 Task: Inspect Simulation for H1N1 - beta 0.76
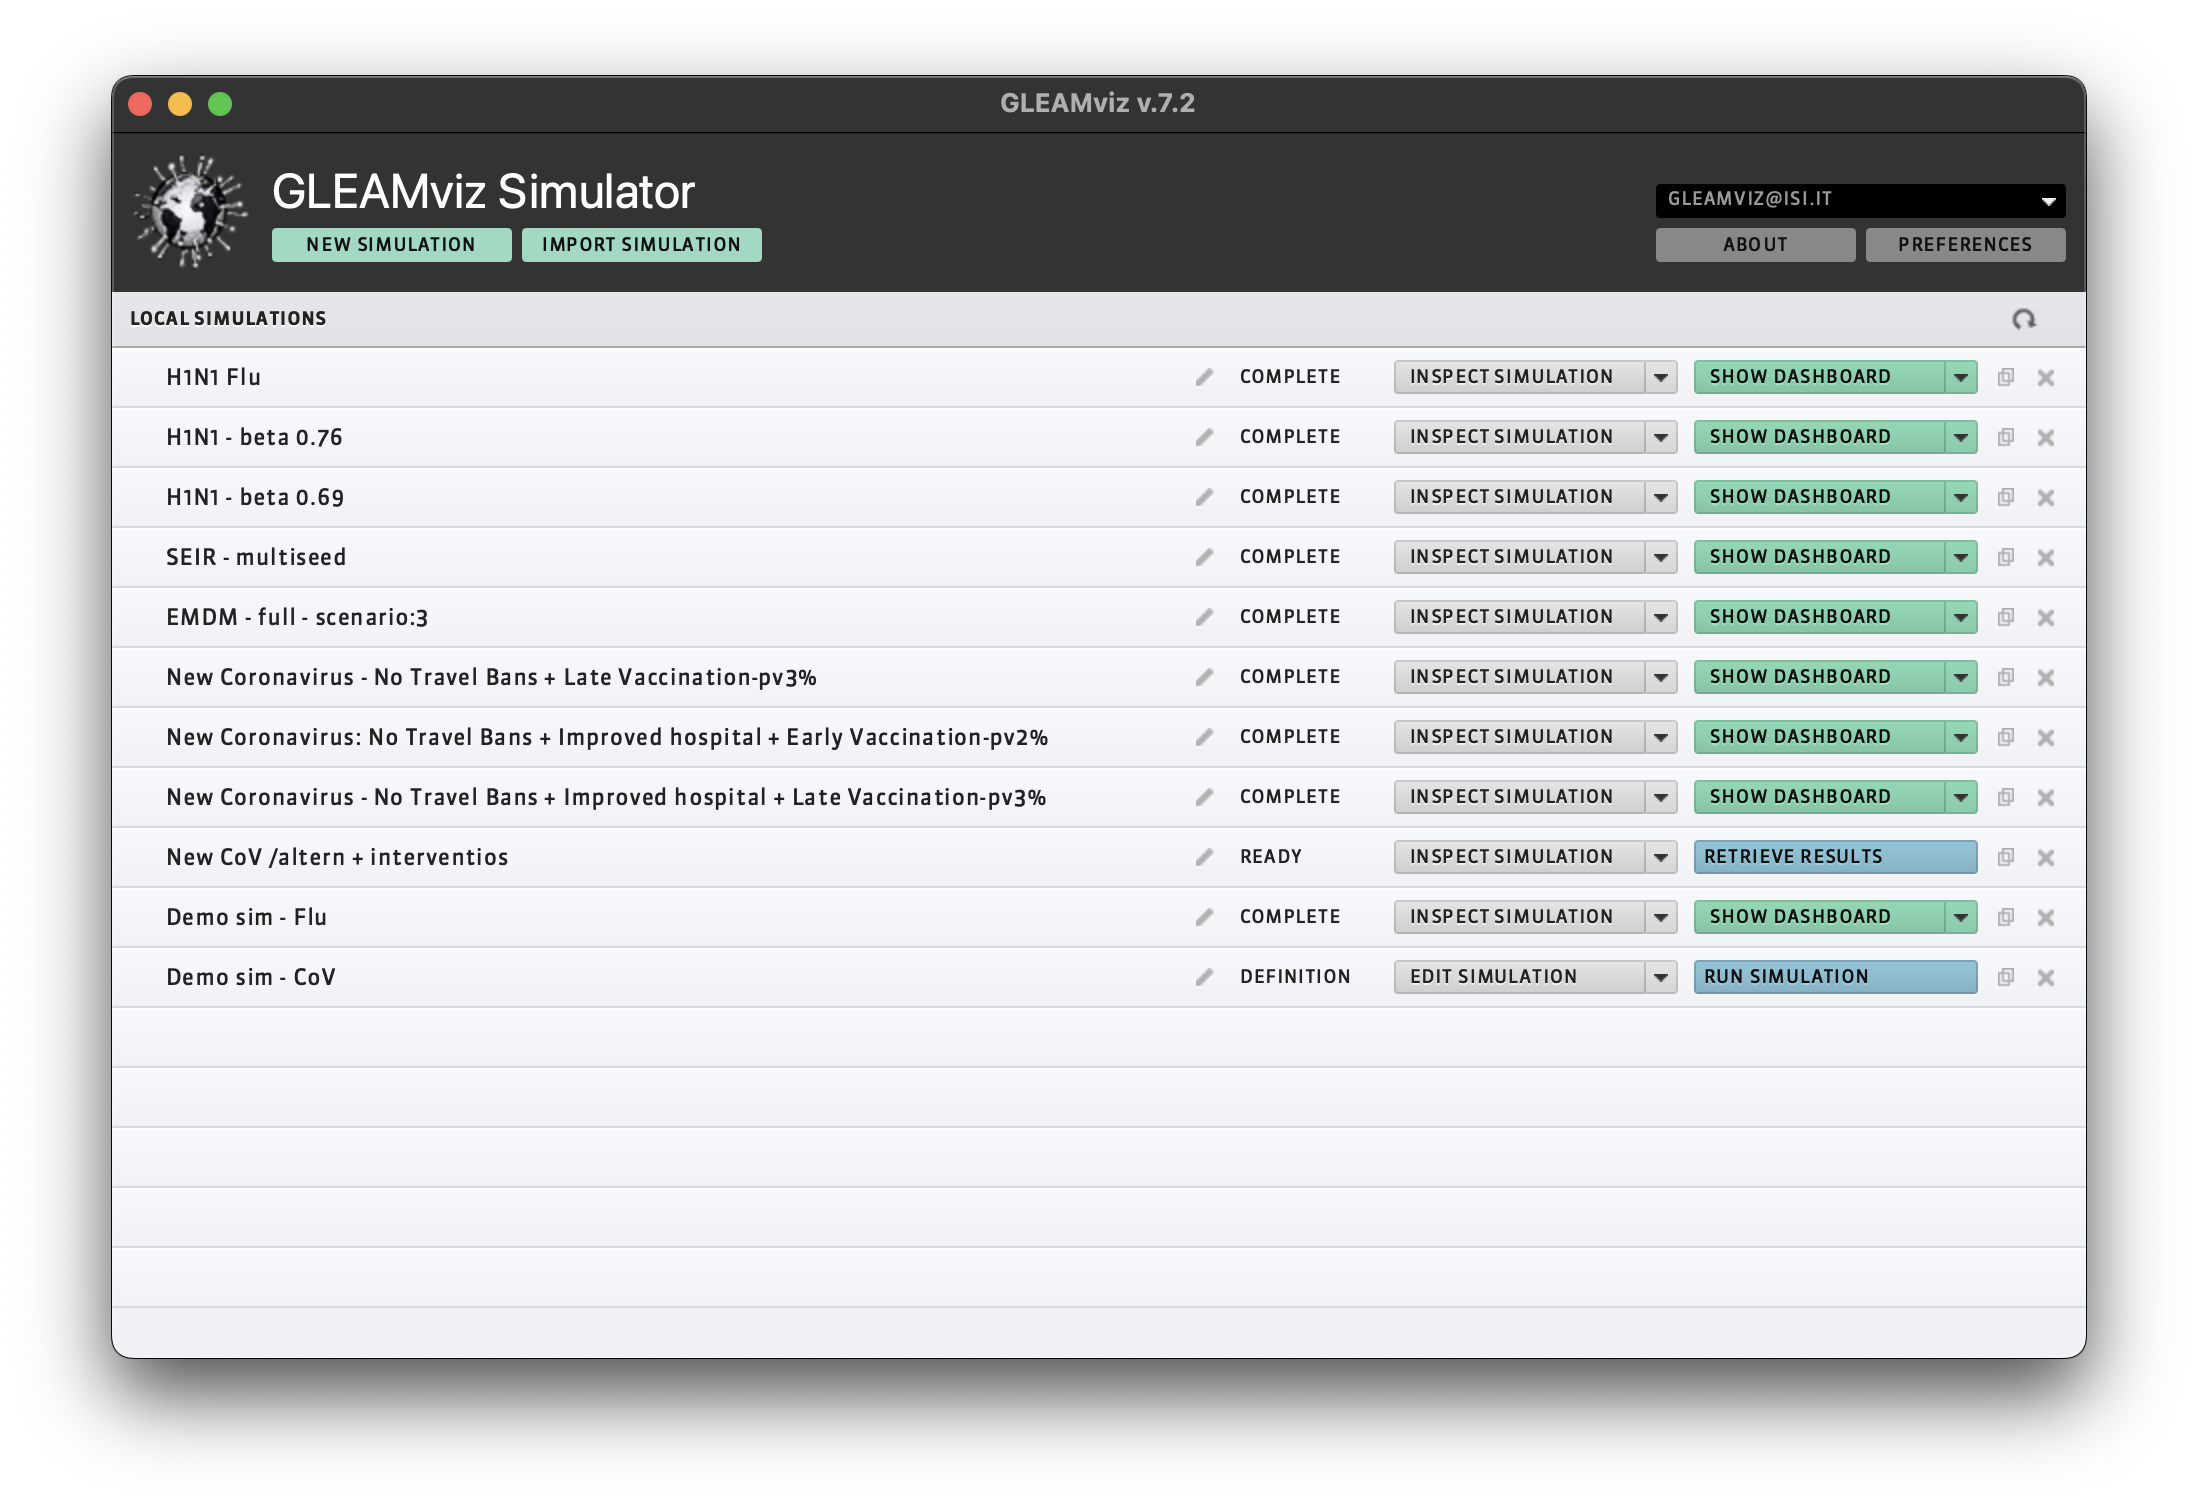click(x=1519, y=437)
